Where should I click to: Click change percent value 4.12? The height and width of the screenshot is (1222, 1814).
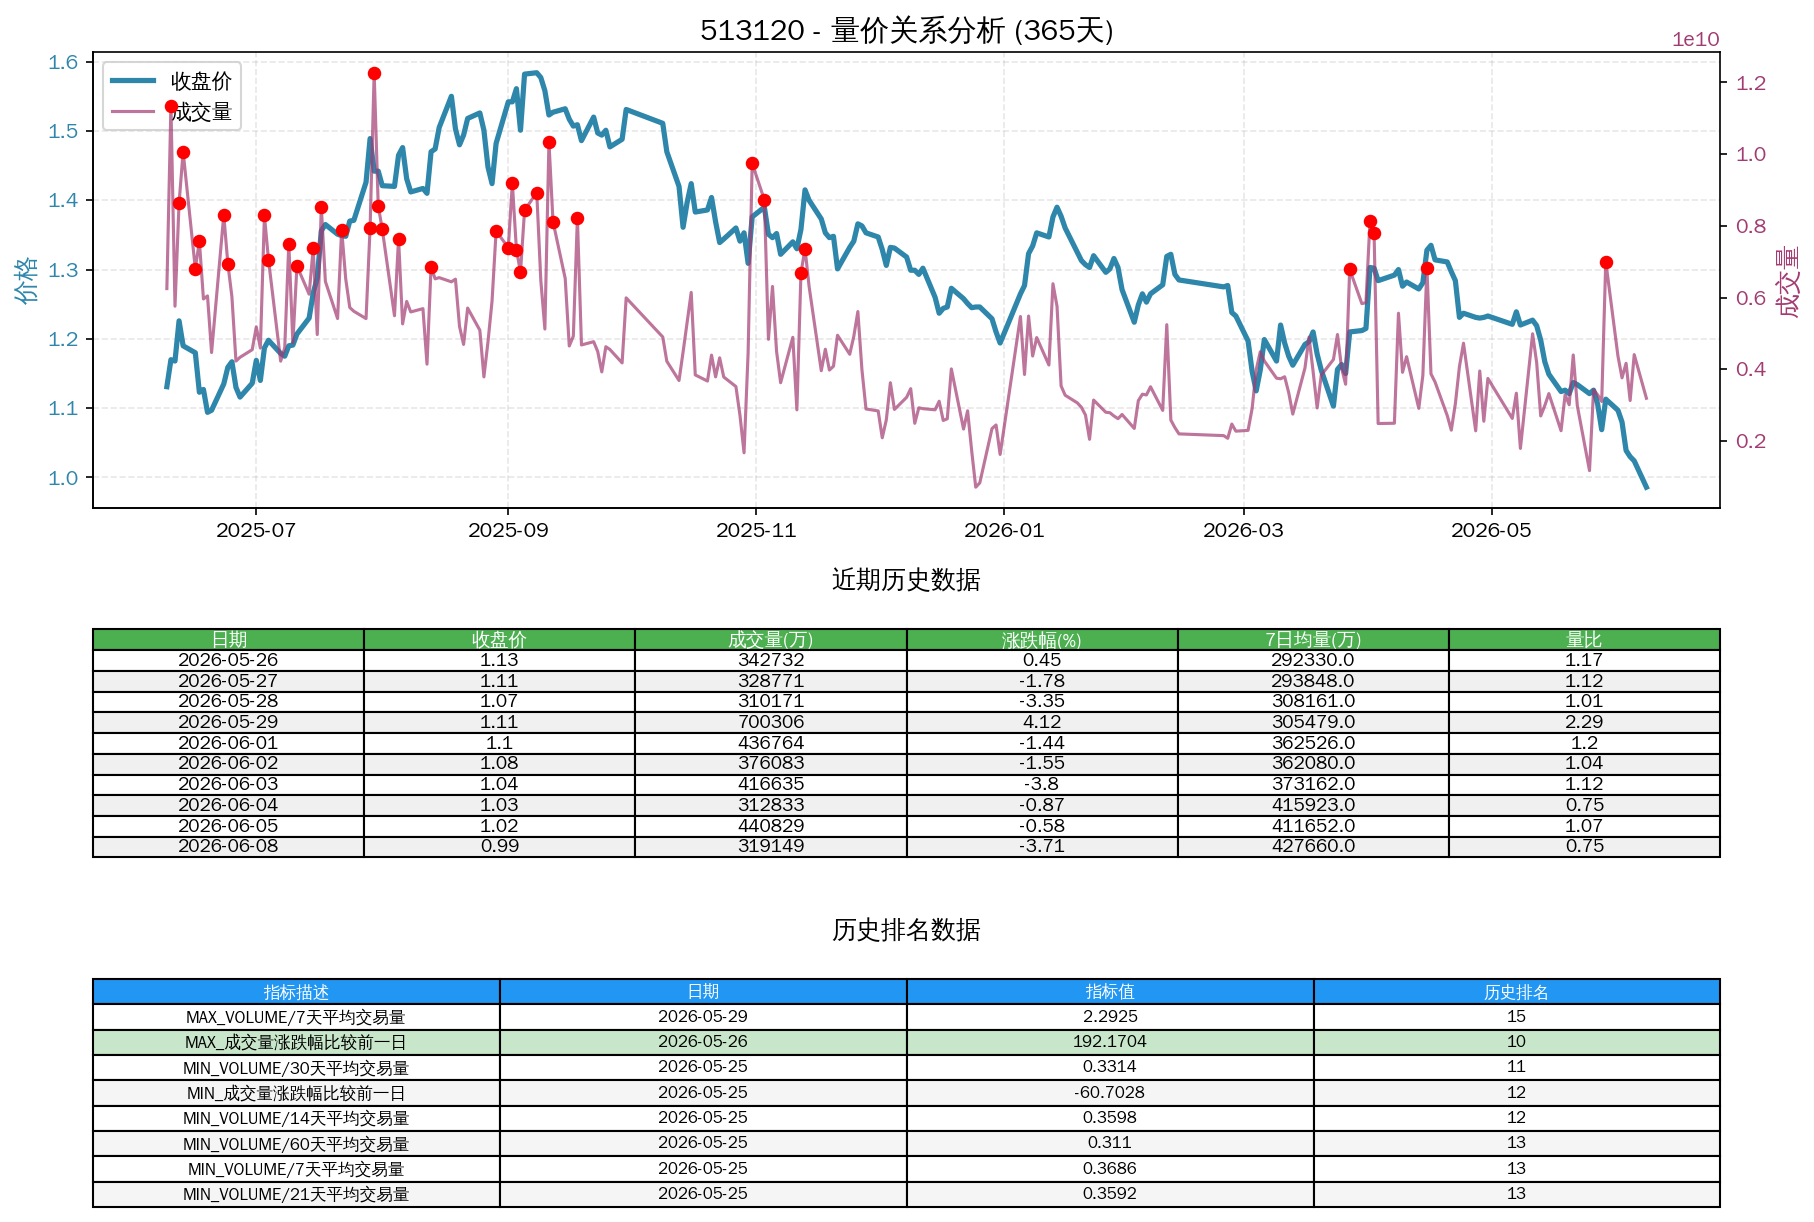(1042, 722)
